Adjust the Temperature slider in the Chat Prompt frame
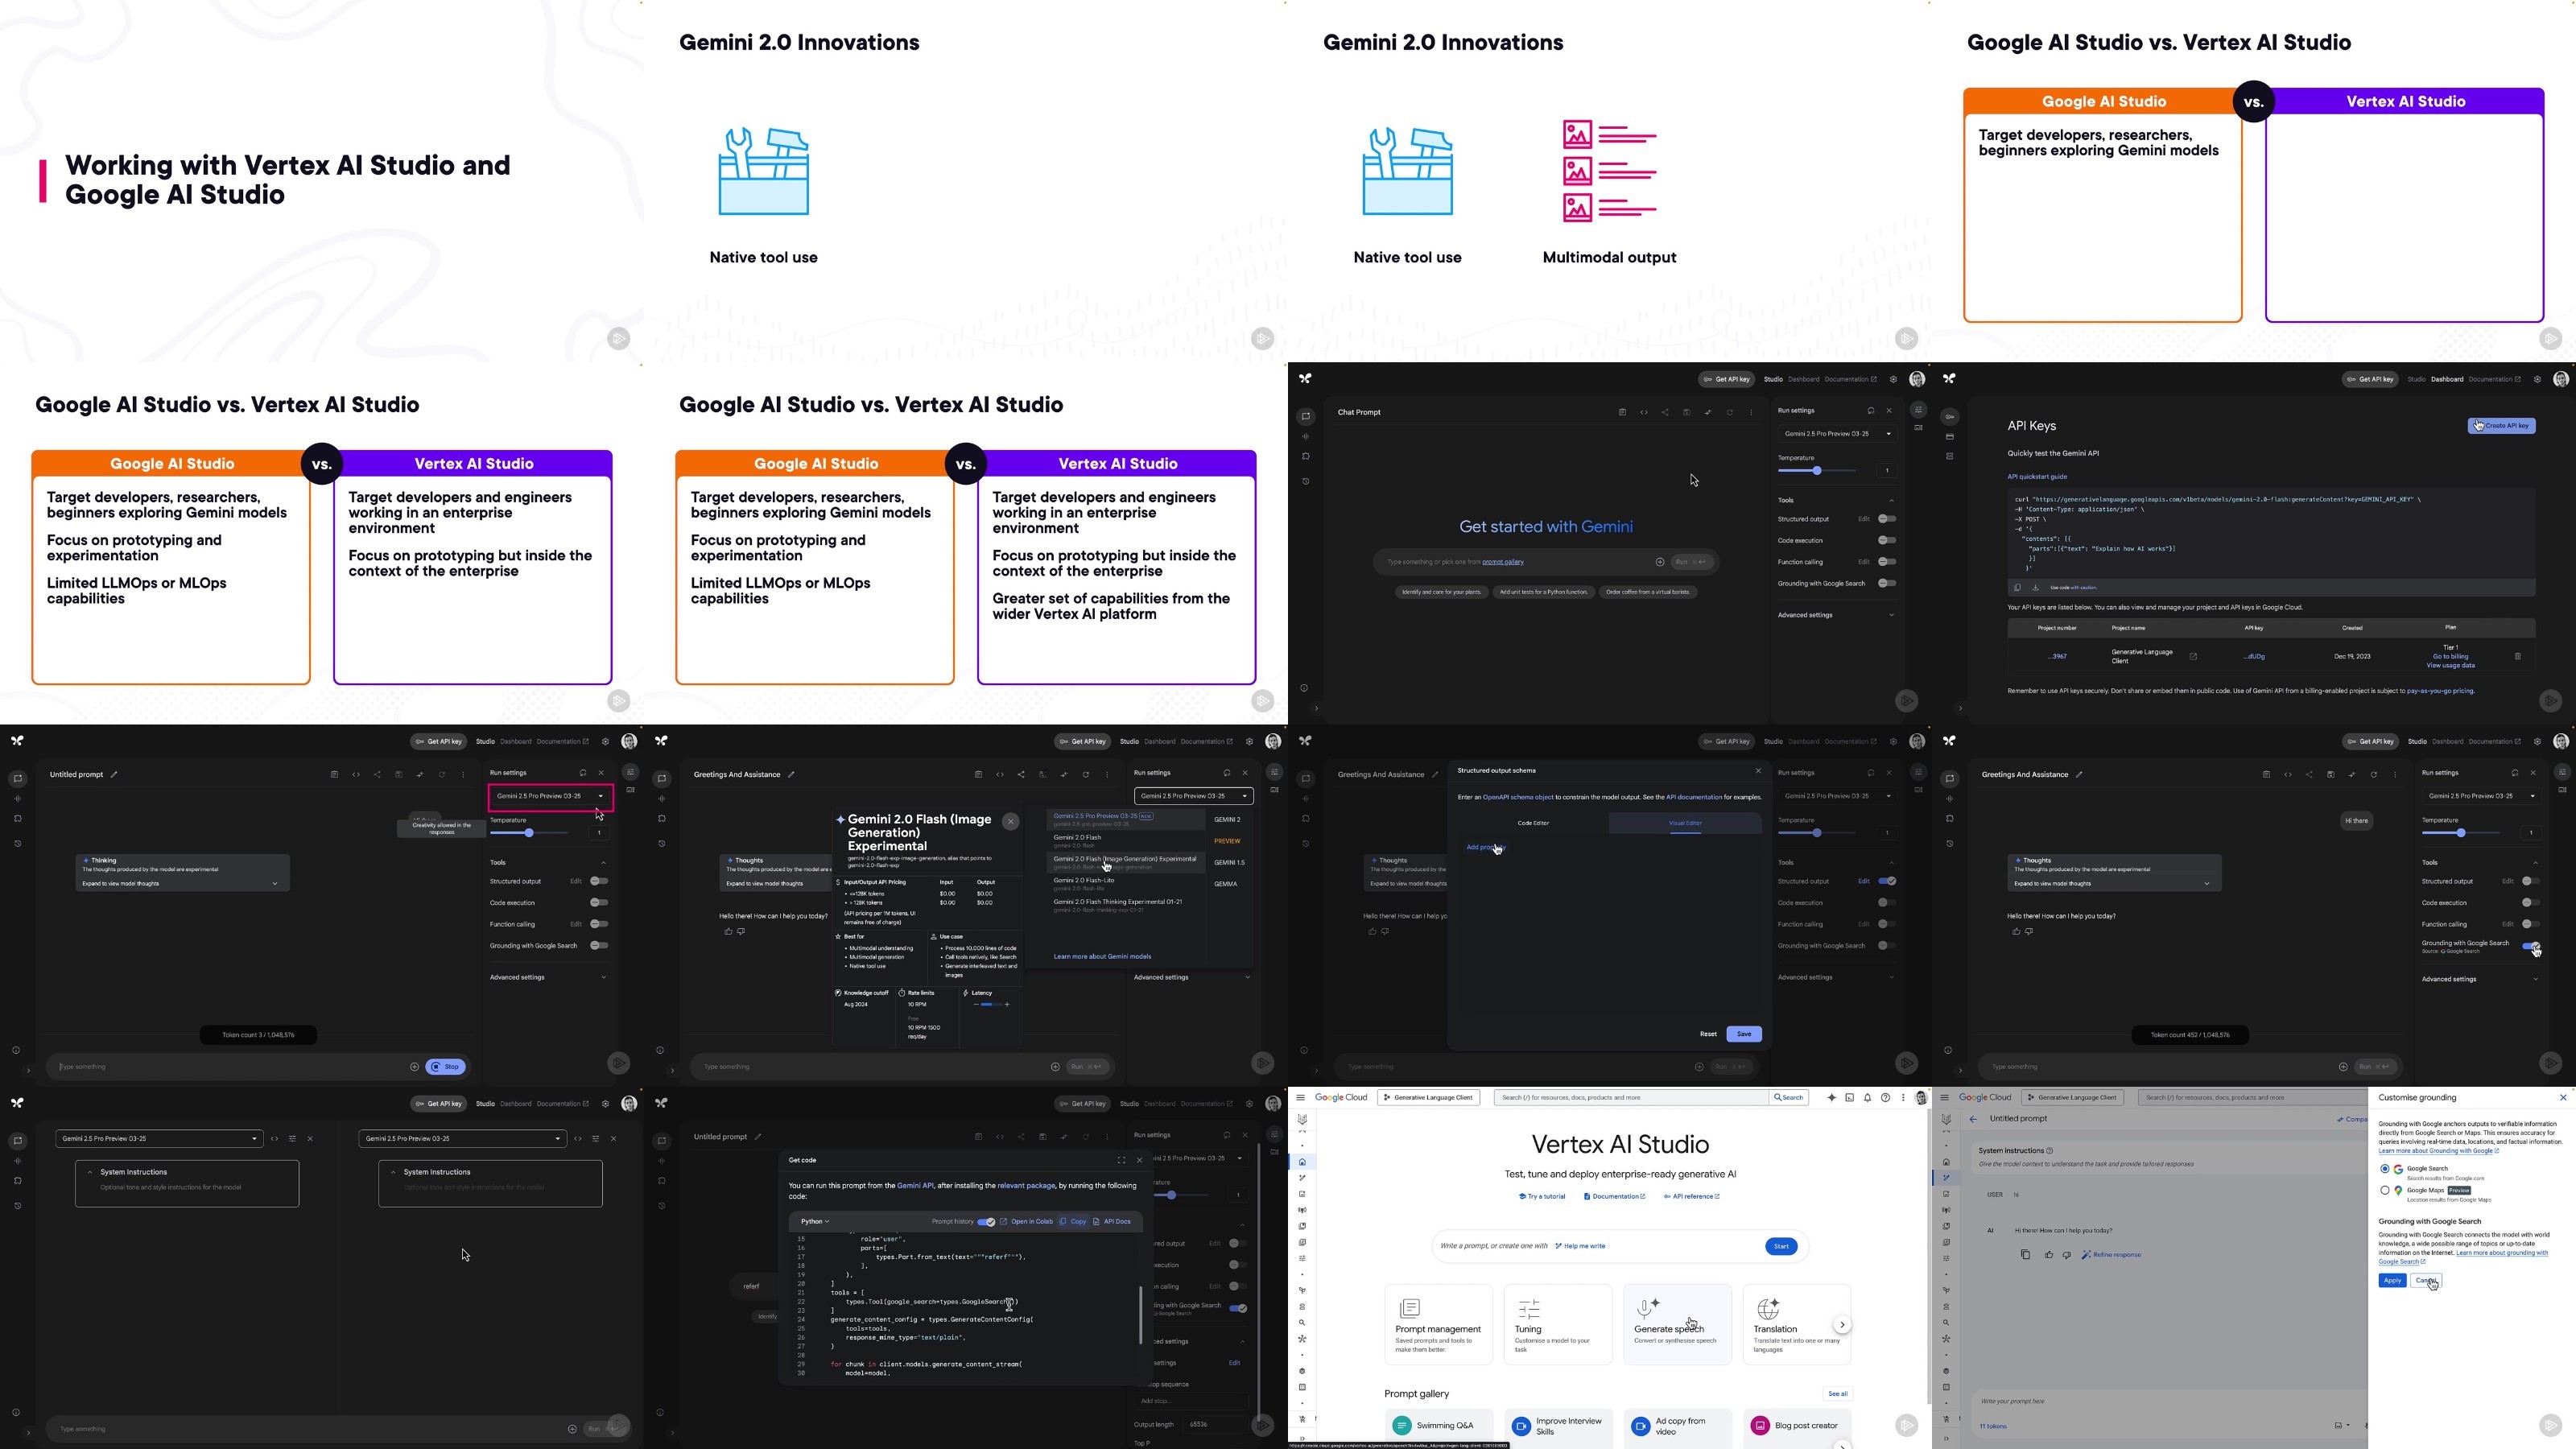The image size is (2576, 1449). click(1816, 471)
